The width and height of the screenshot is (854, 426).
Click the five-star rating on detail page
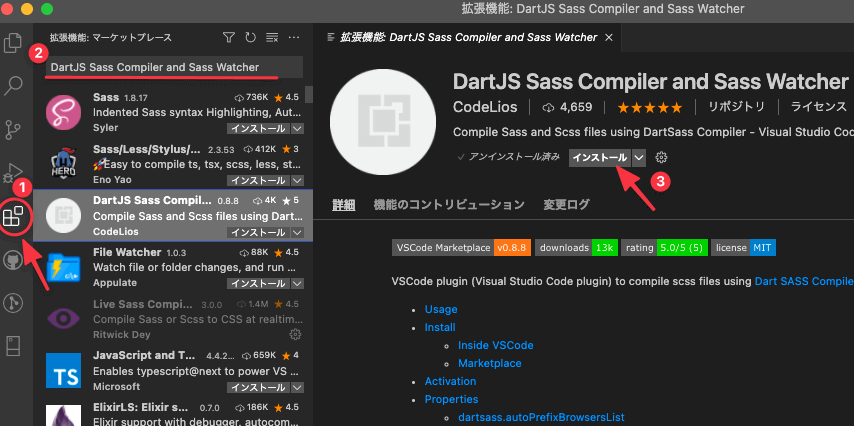[649, 107]
